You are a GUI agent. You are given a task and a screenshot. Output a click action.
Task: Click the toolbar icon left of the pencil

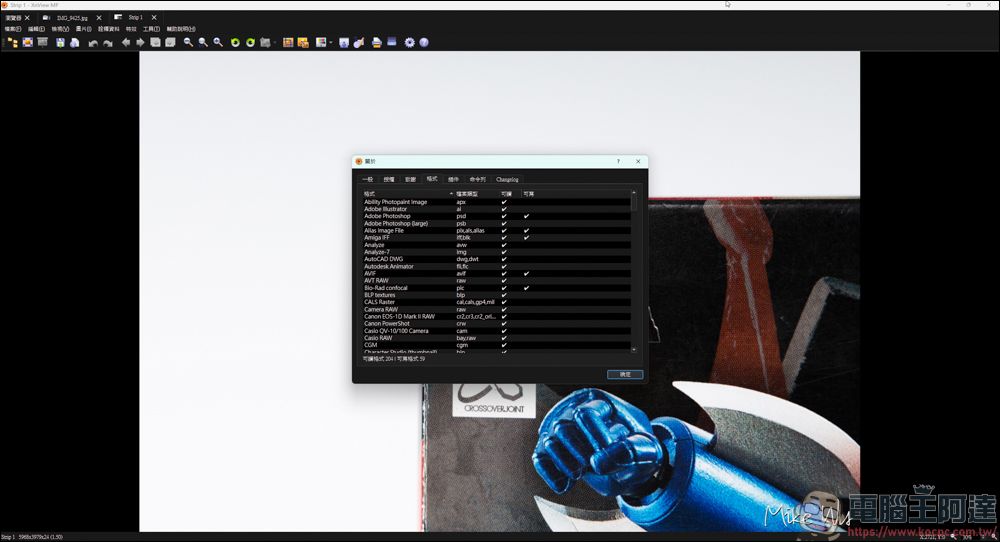[x=344, y=43]
